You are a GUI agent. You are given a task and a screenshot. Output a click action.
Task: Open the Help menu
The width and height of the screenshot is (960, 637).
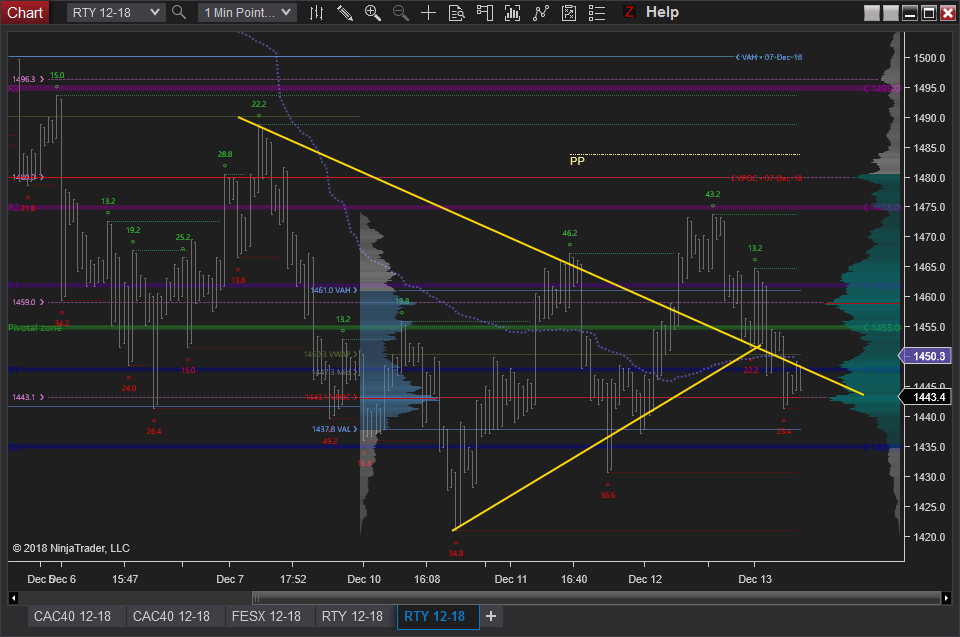click(662, 12)
